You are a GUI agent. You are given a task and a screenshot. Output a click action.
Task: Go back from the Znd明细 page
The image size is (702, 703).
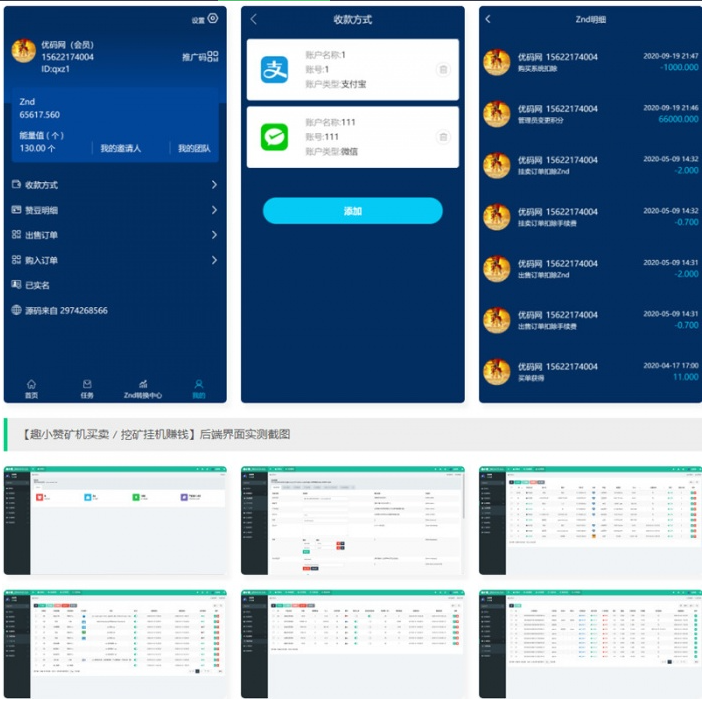(488, 19)
